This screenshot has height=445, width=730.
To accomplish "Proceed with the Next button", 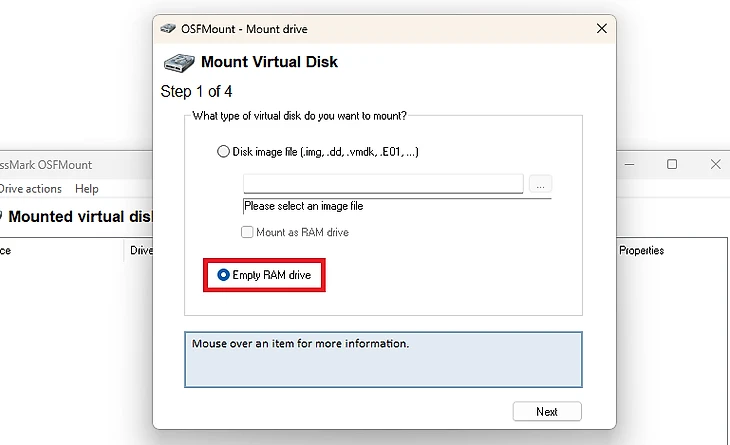I will 547,411.
